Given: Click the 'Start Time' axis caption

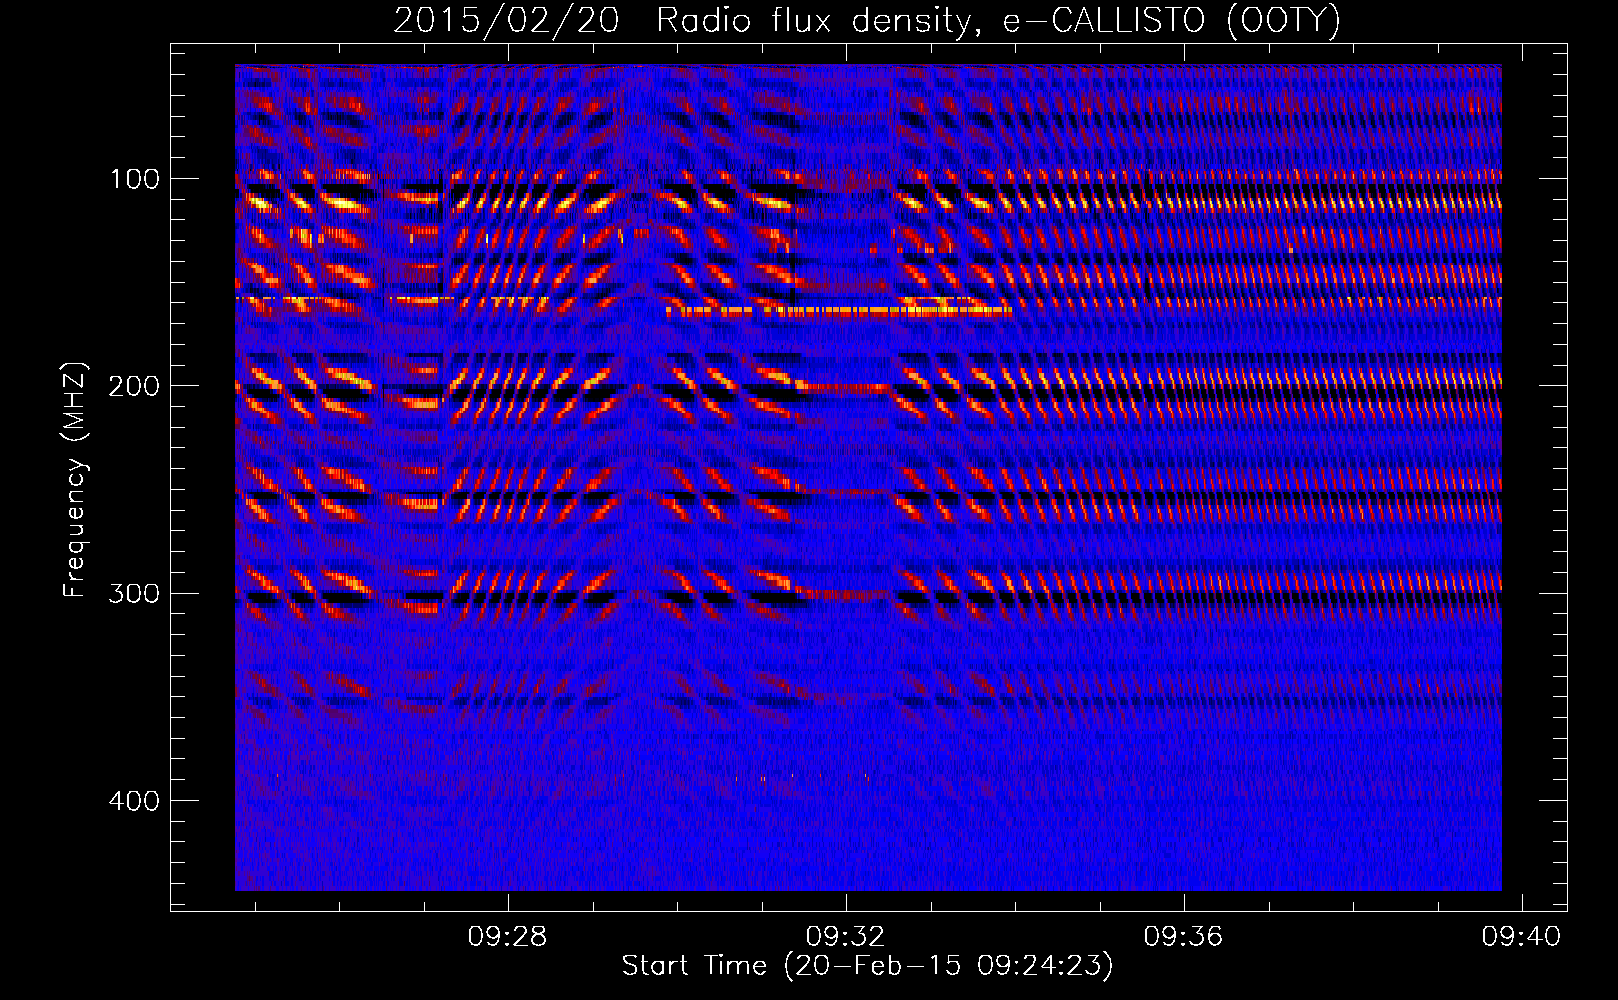Looking at the screenshot, I should [867, 966].
